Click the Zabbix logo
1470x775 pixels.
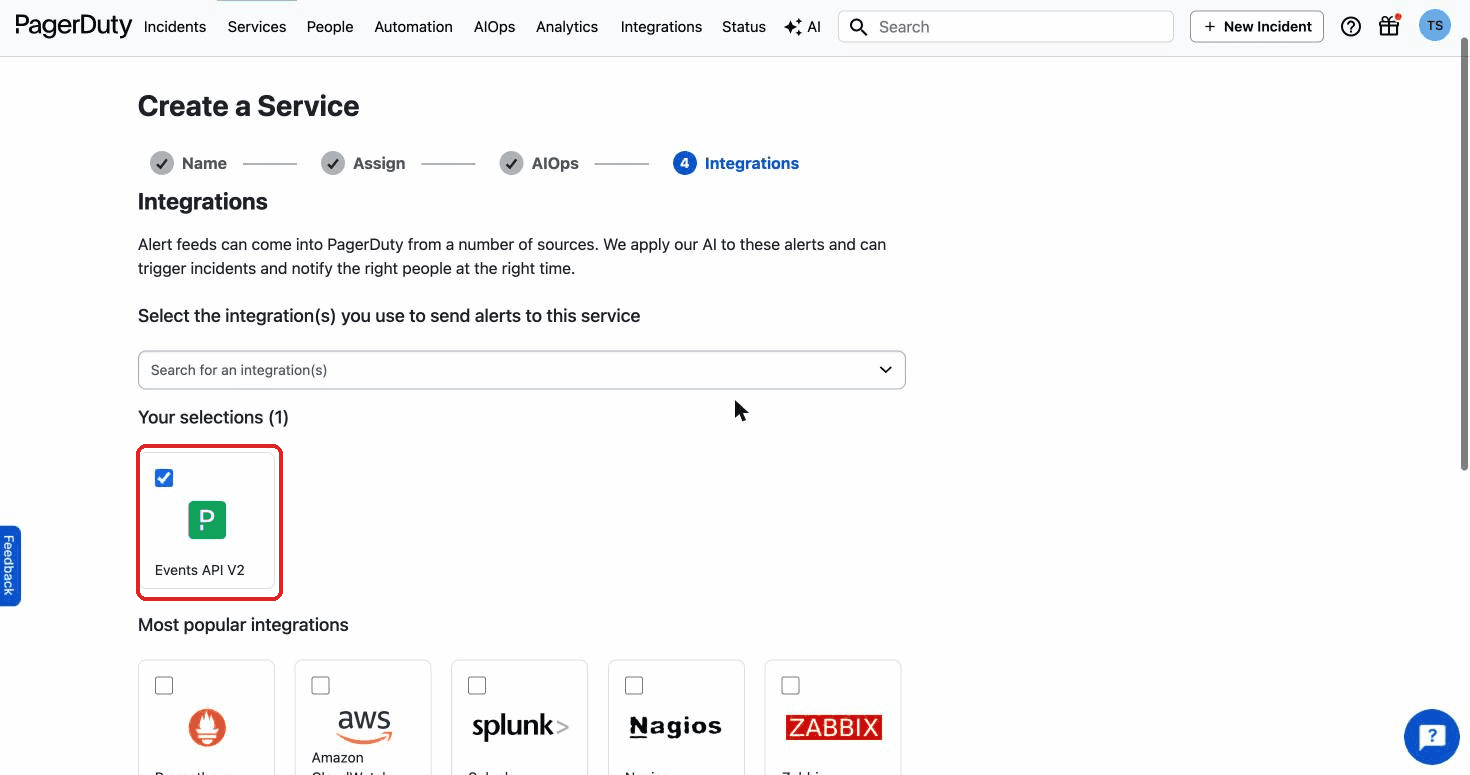[833, 727]
